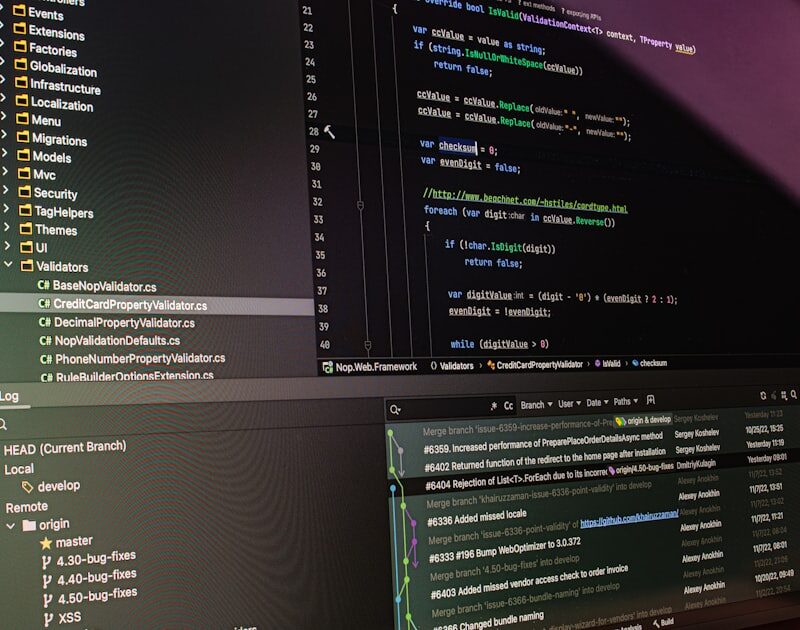The height and width of the screenshot is (630, 800).
Task: Click in the commit log search field
Action: (440, 408)
